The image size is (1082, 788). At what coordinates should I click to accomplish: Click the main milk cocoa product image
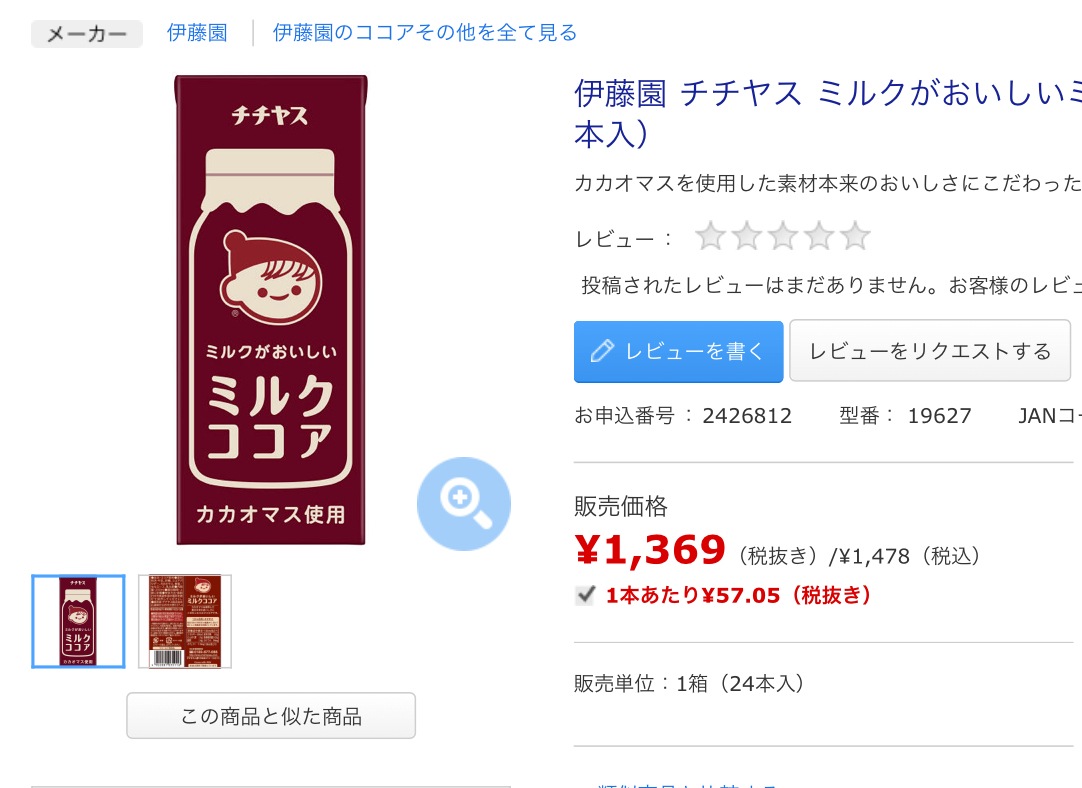tap(270, 310)
